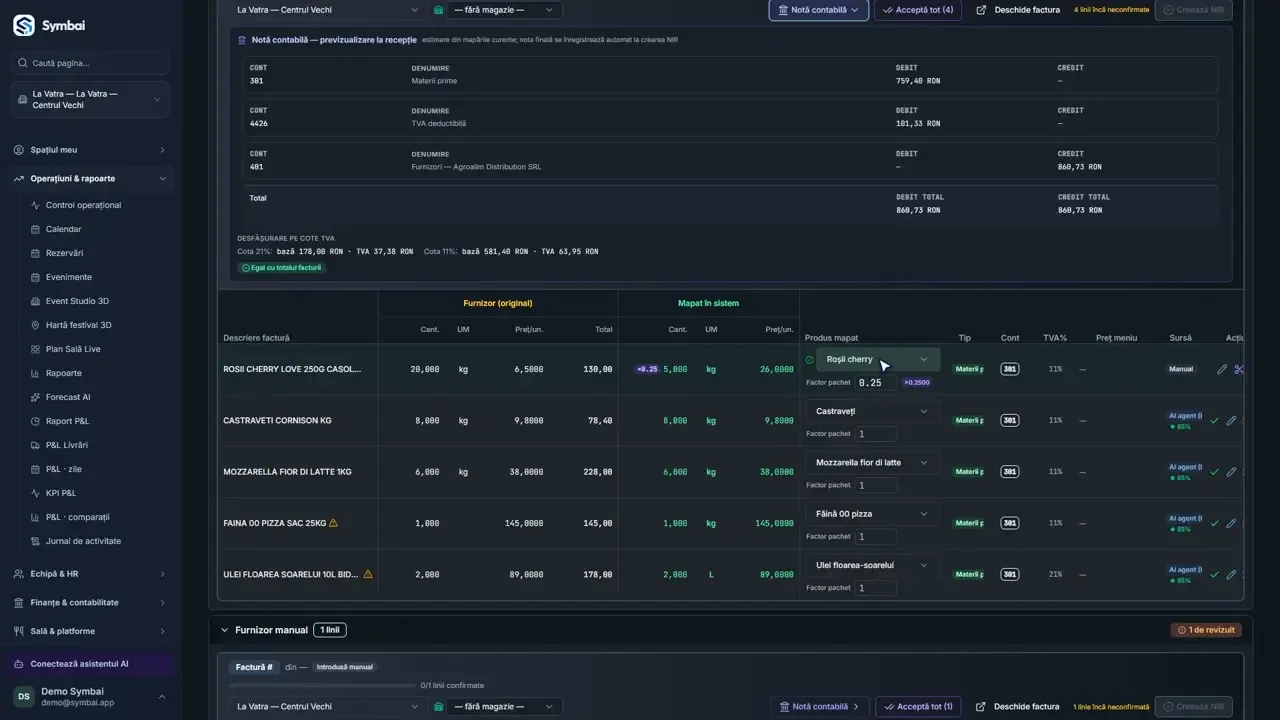Open Control operațional in the sidebar
The width and height of the screenshot is (1280, 720).
[83, 205]
